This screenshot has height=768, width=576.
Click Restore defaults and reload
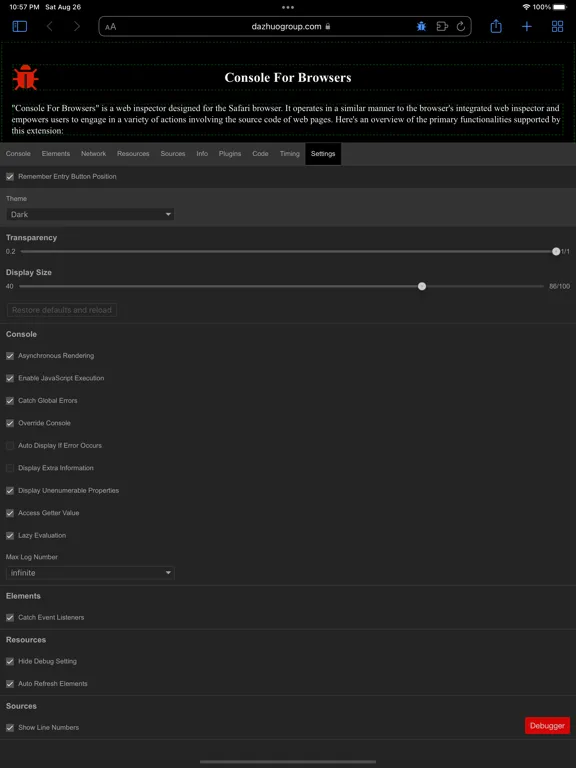pyautogui.click(x=62, y=310)
